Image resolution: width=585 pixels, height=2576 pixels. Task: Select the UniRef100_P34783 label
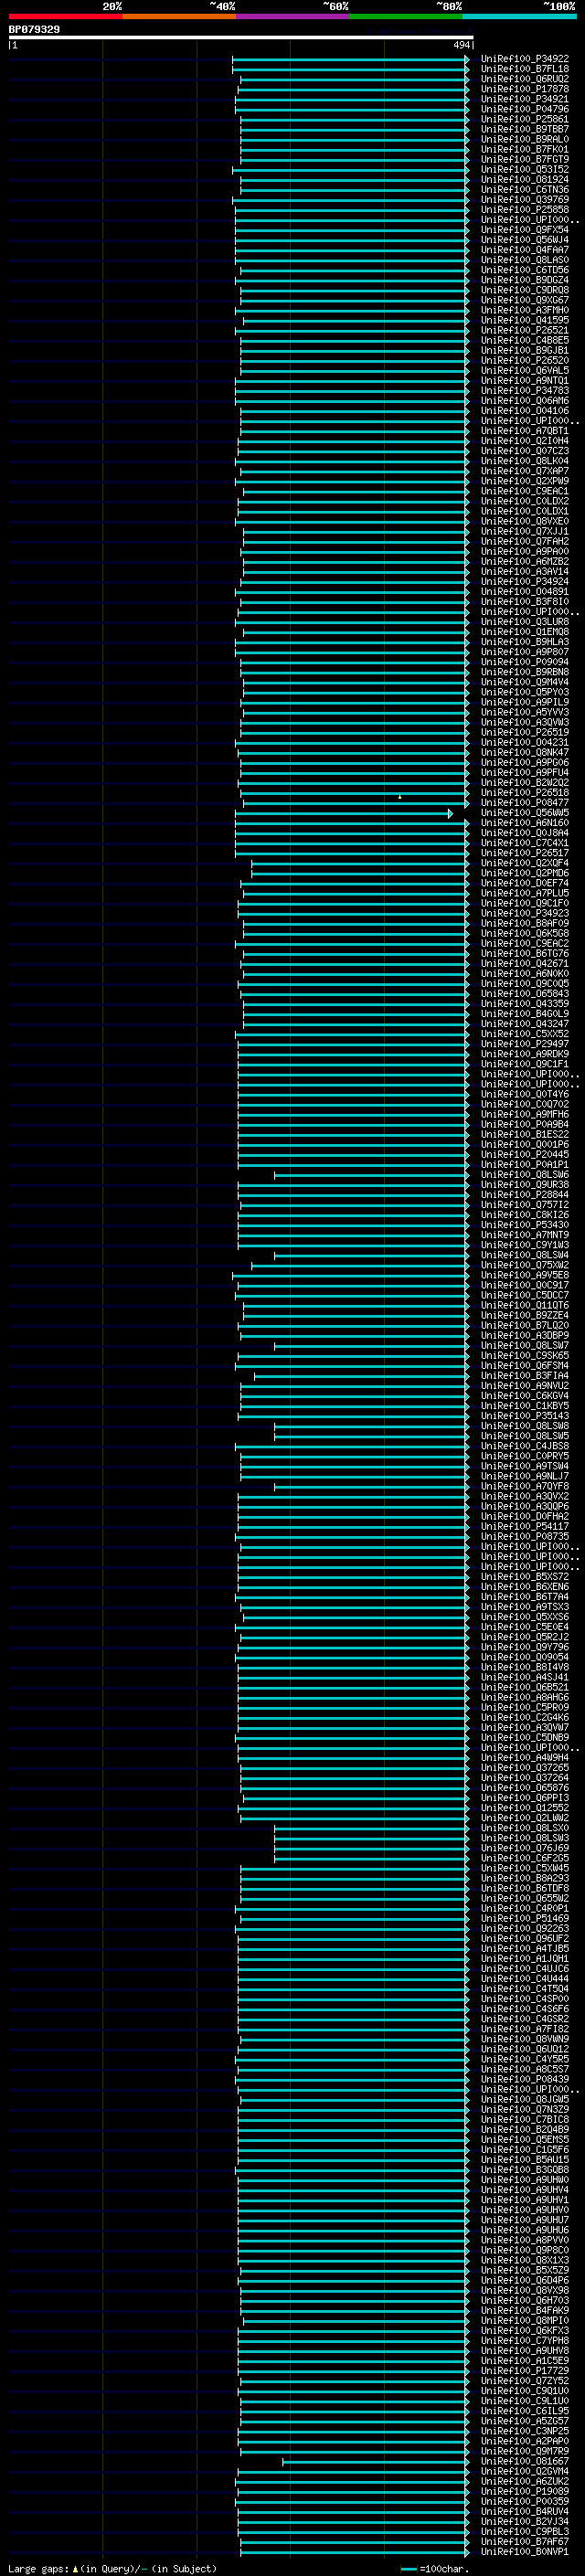[525, 391]
